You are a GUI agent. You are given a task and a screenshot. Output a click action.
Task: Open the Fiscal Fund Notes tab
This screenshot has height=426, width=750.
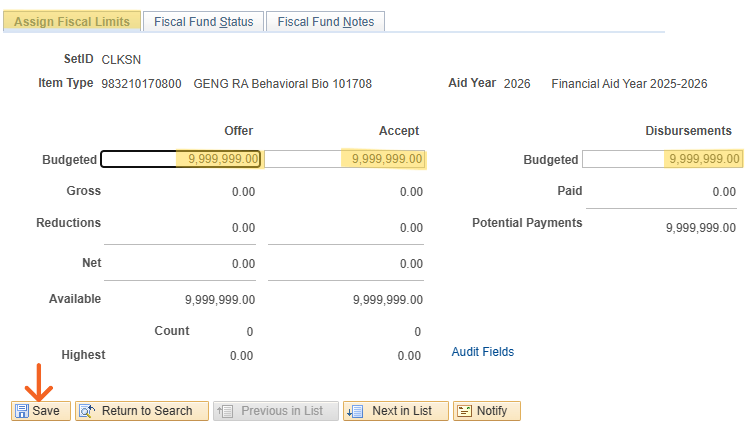tap(325, 21)
